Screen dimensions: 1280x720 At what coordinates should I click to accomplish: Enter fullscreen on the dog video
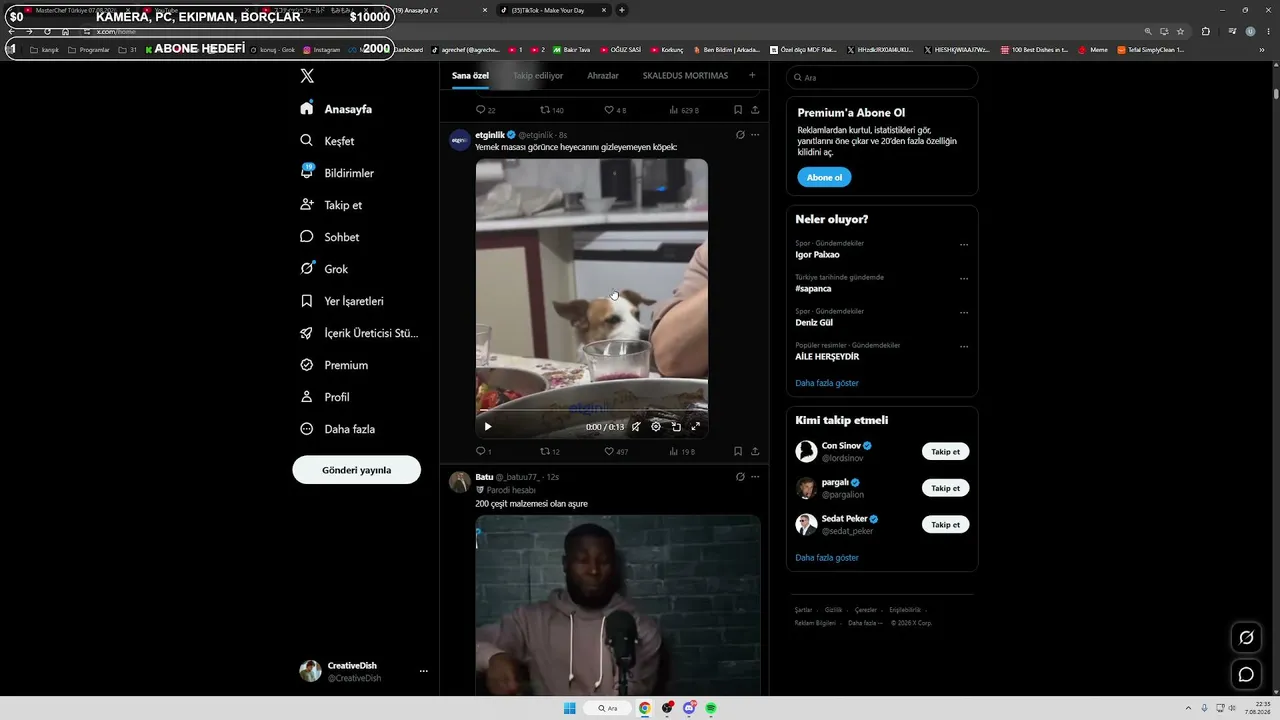(x=696, y=427)
